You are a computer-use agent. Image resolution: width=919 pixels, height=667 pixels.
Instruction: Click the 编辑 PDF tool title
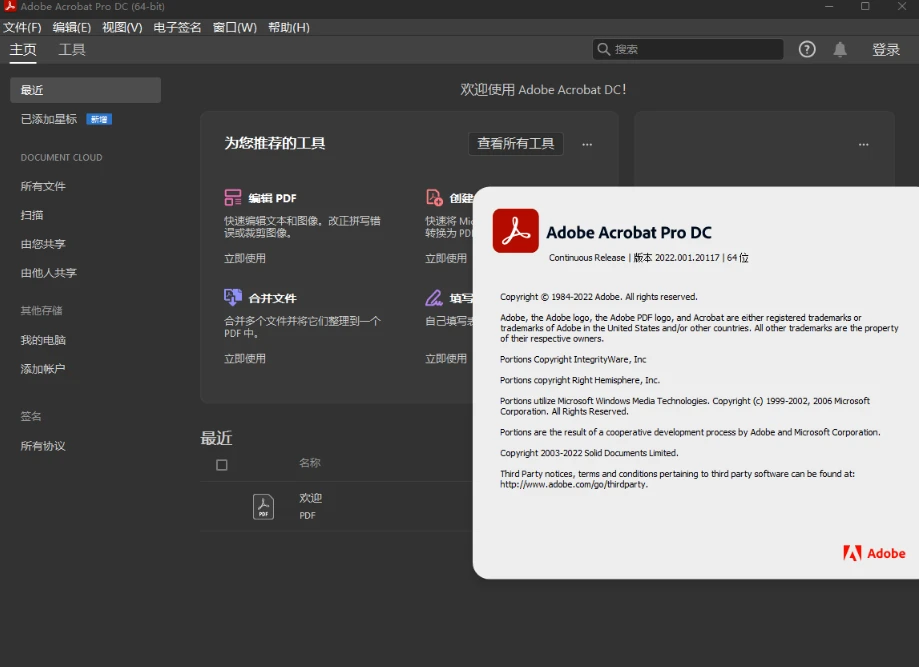coord(273,198)
